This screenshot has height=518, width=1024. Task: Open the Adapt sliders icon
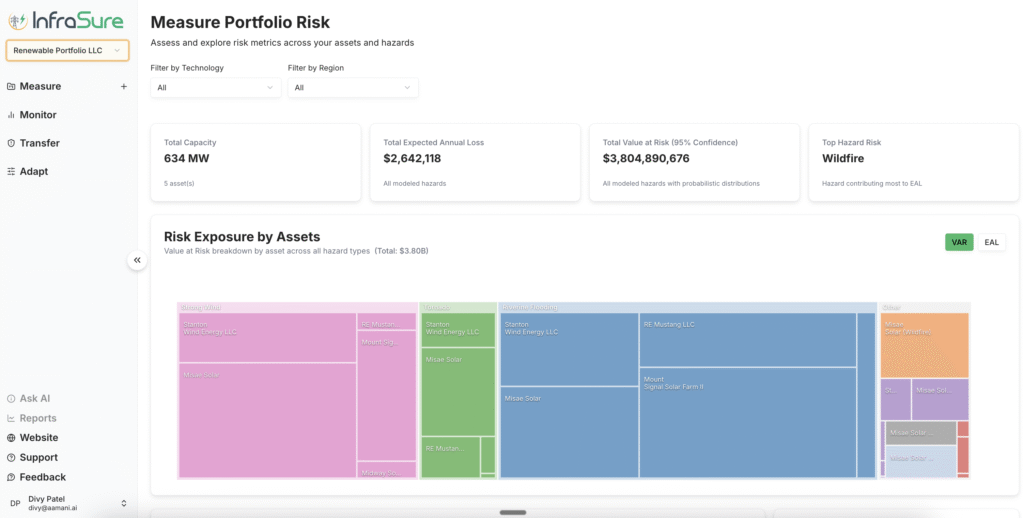pos(11,172)
